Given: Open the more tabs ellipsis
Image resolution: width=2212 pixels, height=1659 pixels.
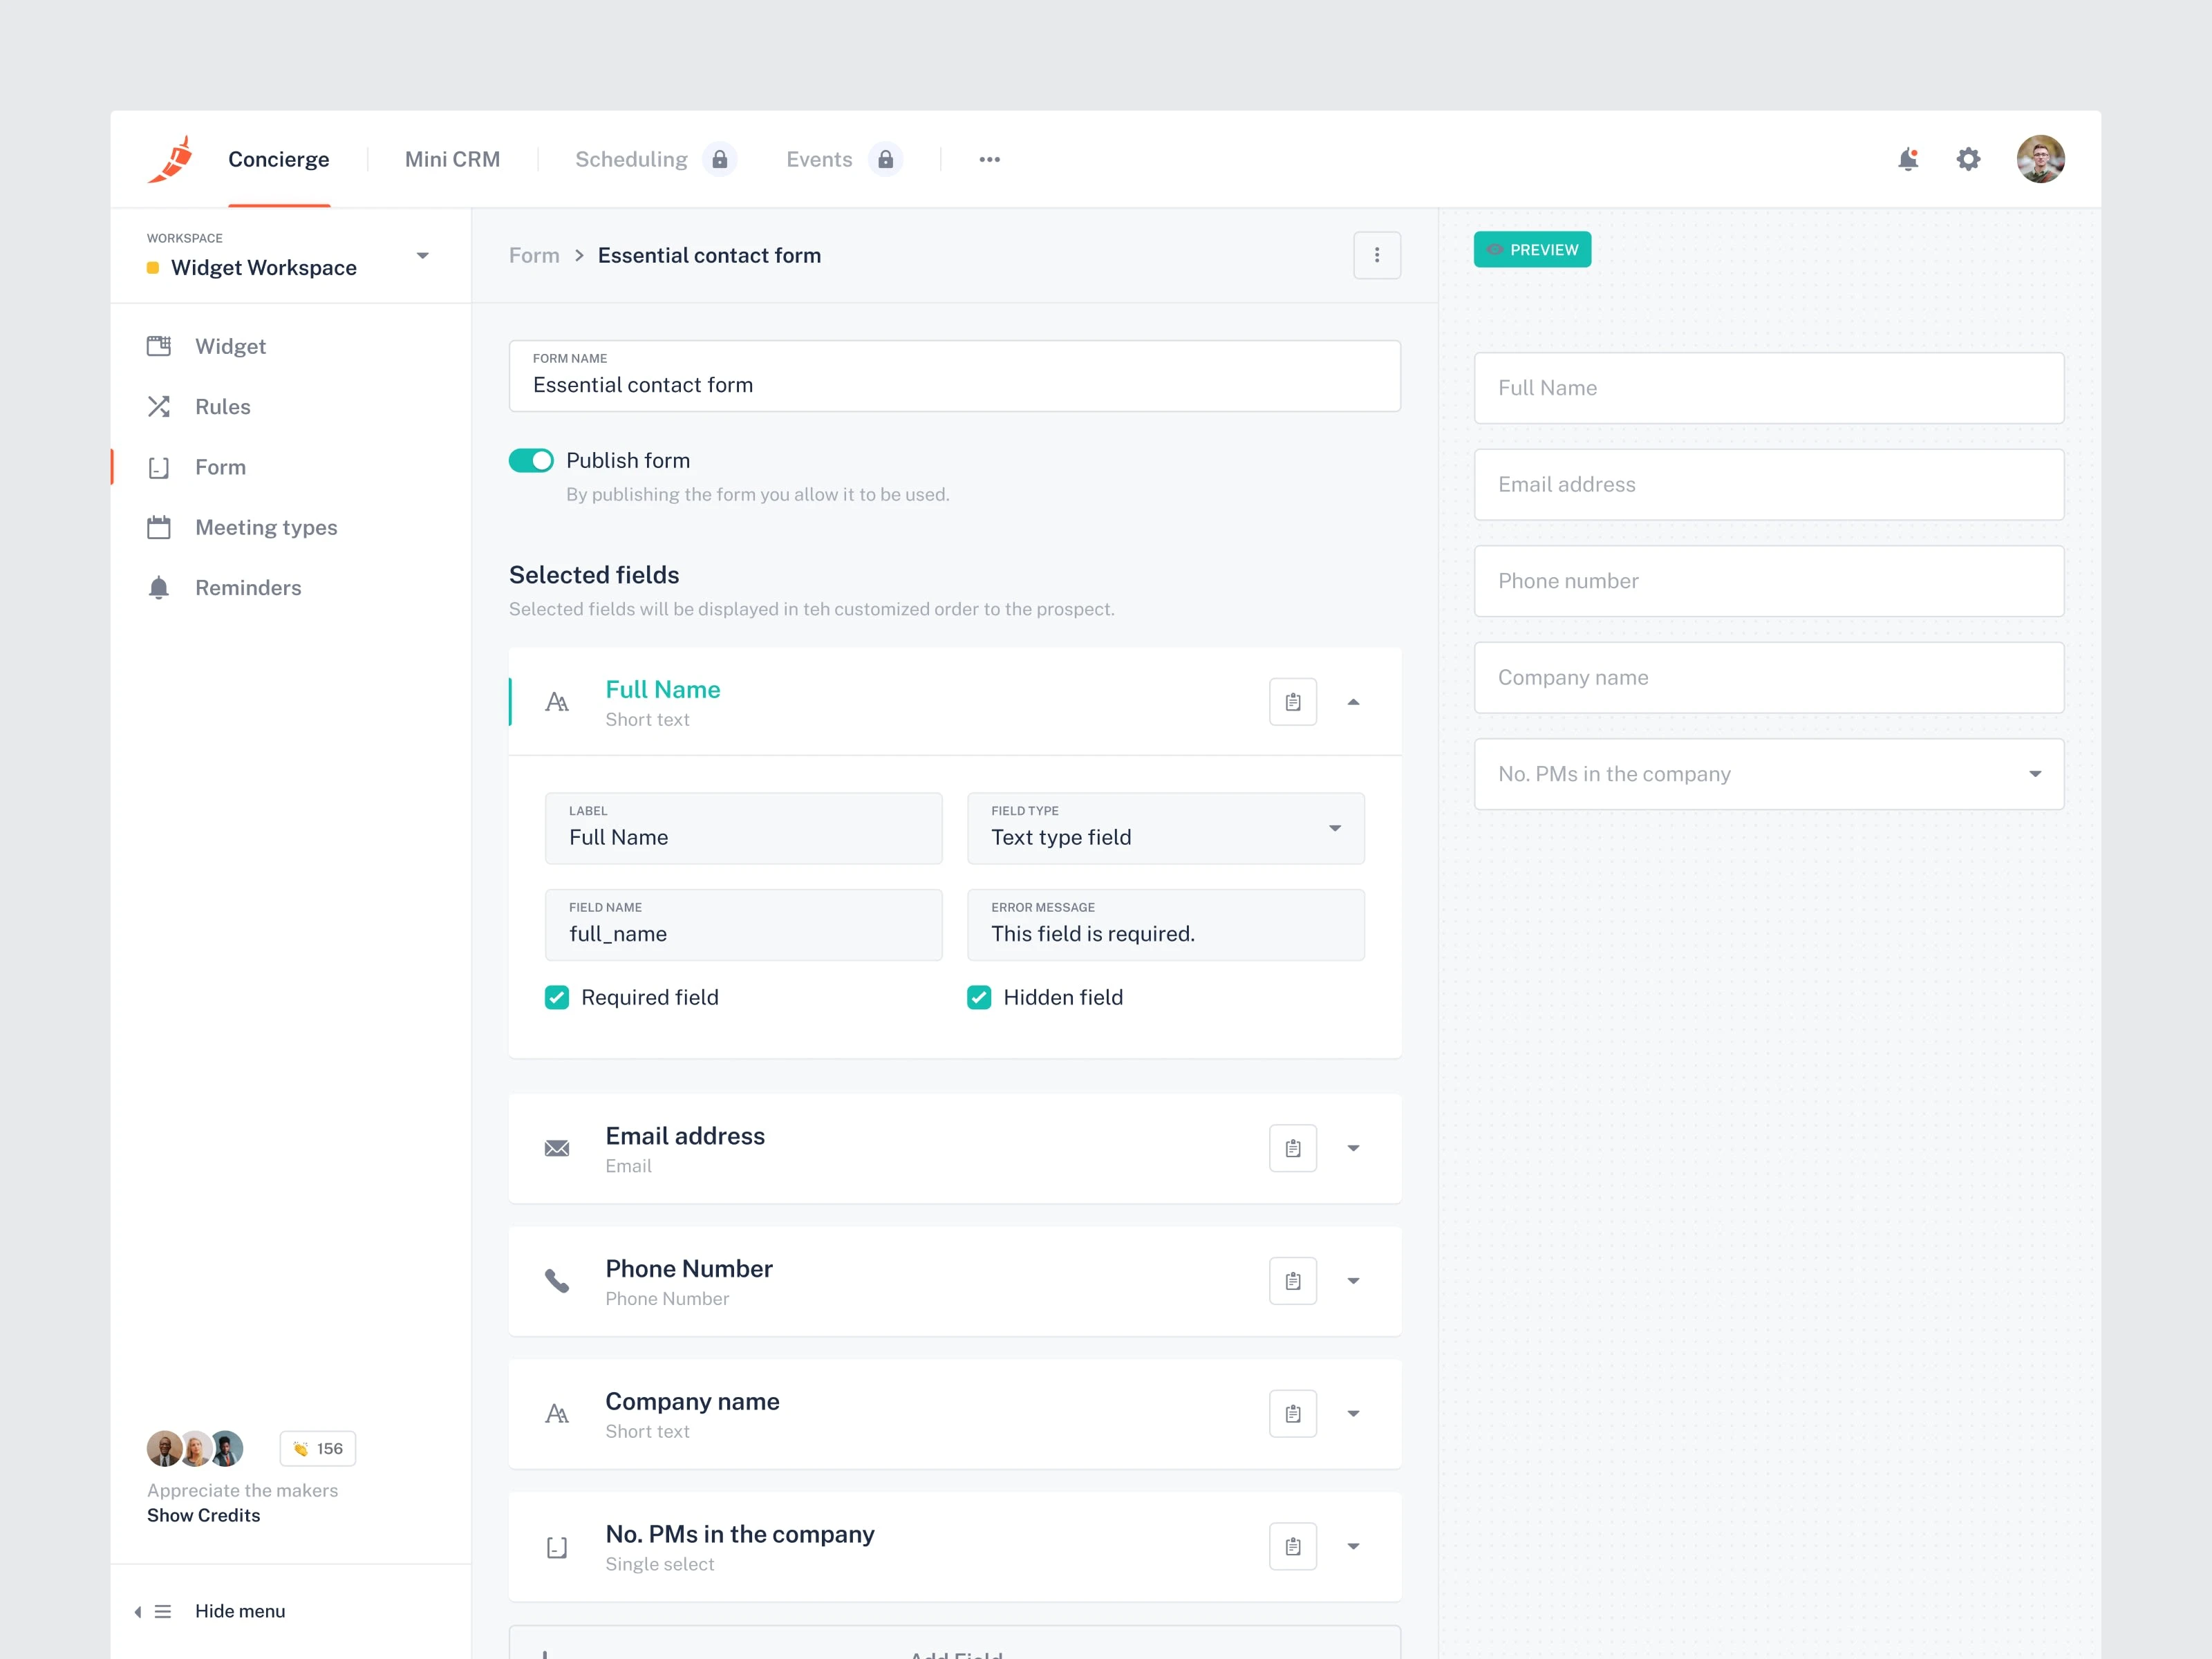Looking at the screenshot, I should click(989, 159).
